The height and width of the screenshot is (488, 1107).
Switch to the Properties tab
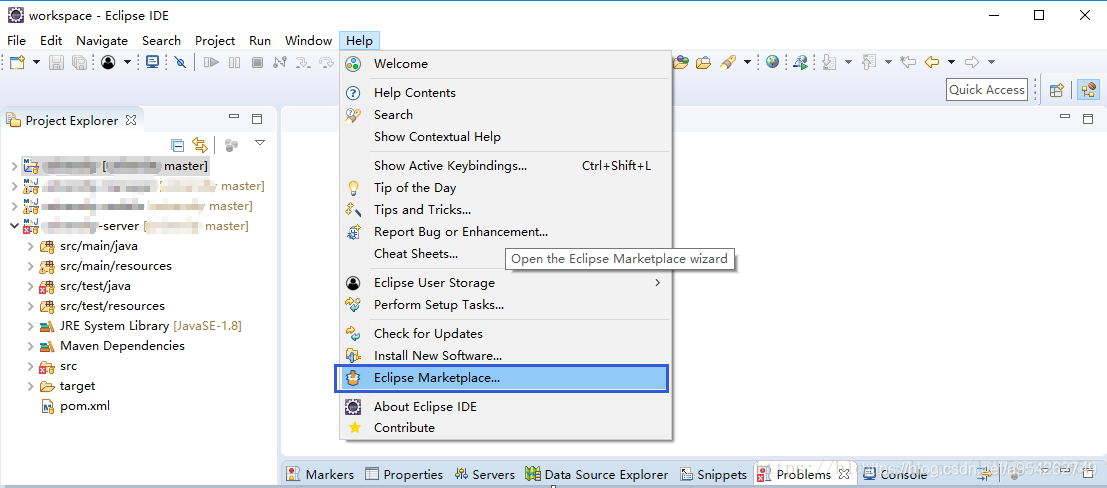click(405, 475)
